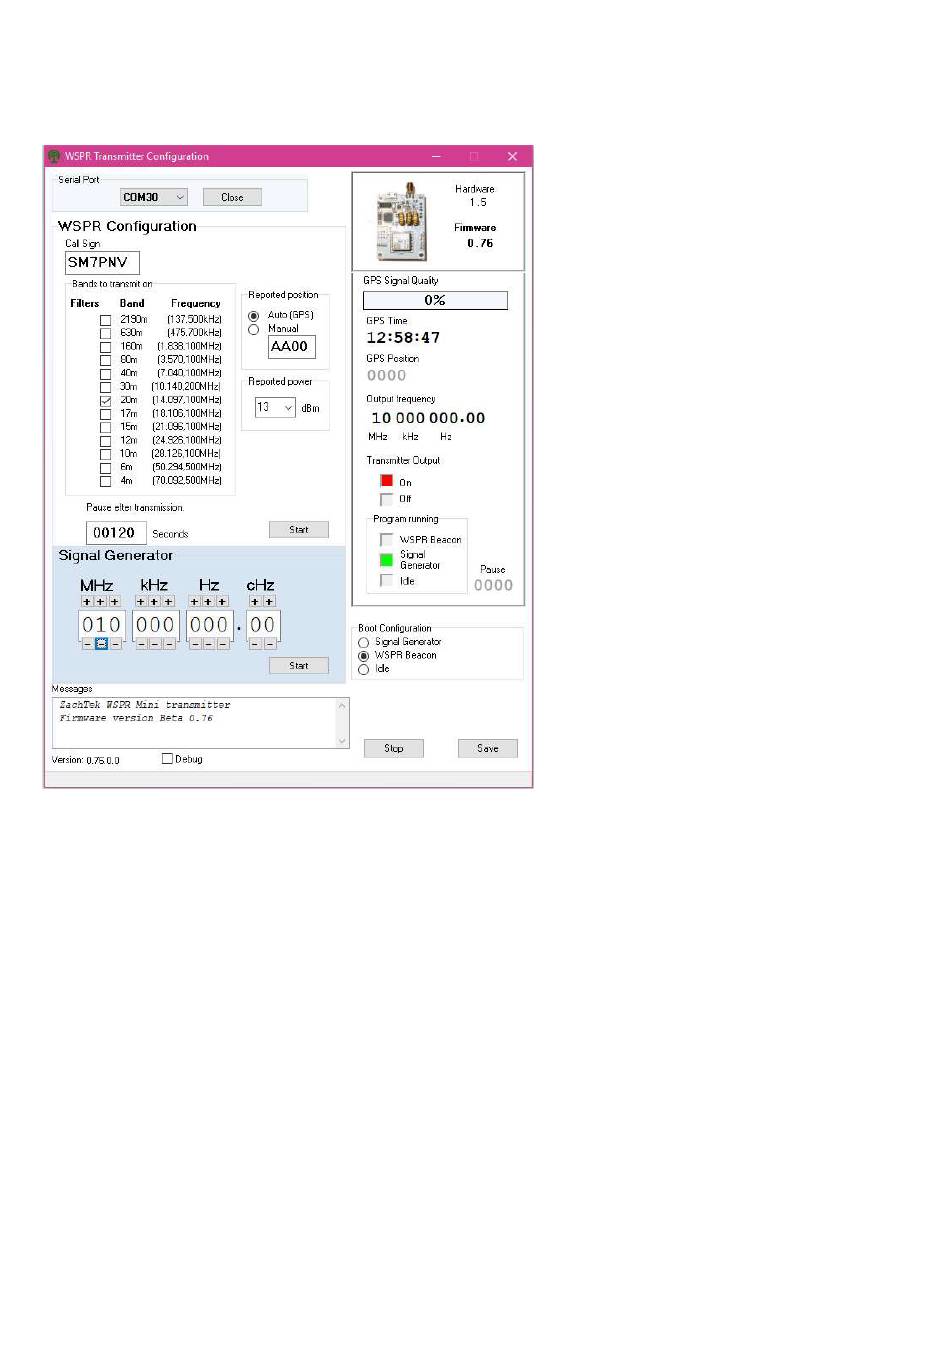Viewport: 950px width, 1369px height.
Task: Decrease the Hz tens digit with minus
Action: [x=209, y=645]
